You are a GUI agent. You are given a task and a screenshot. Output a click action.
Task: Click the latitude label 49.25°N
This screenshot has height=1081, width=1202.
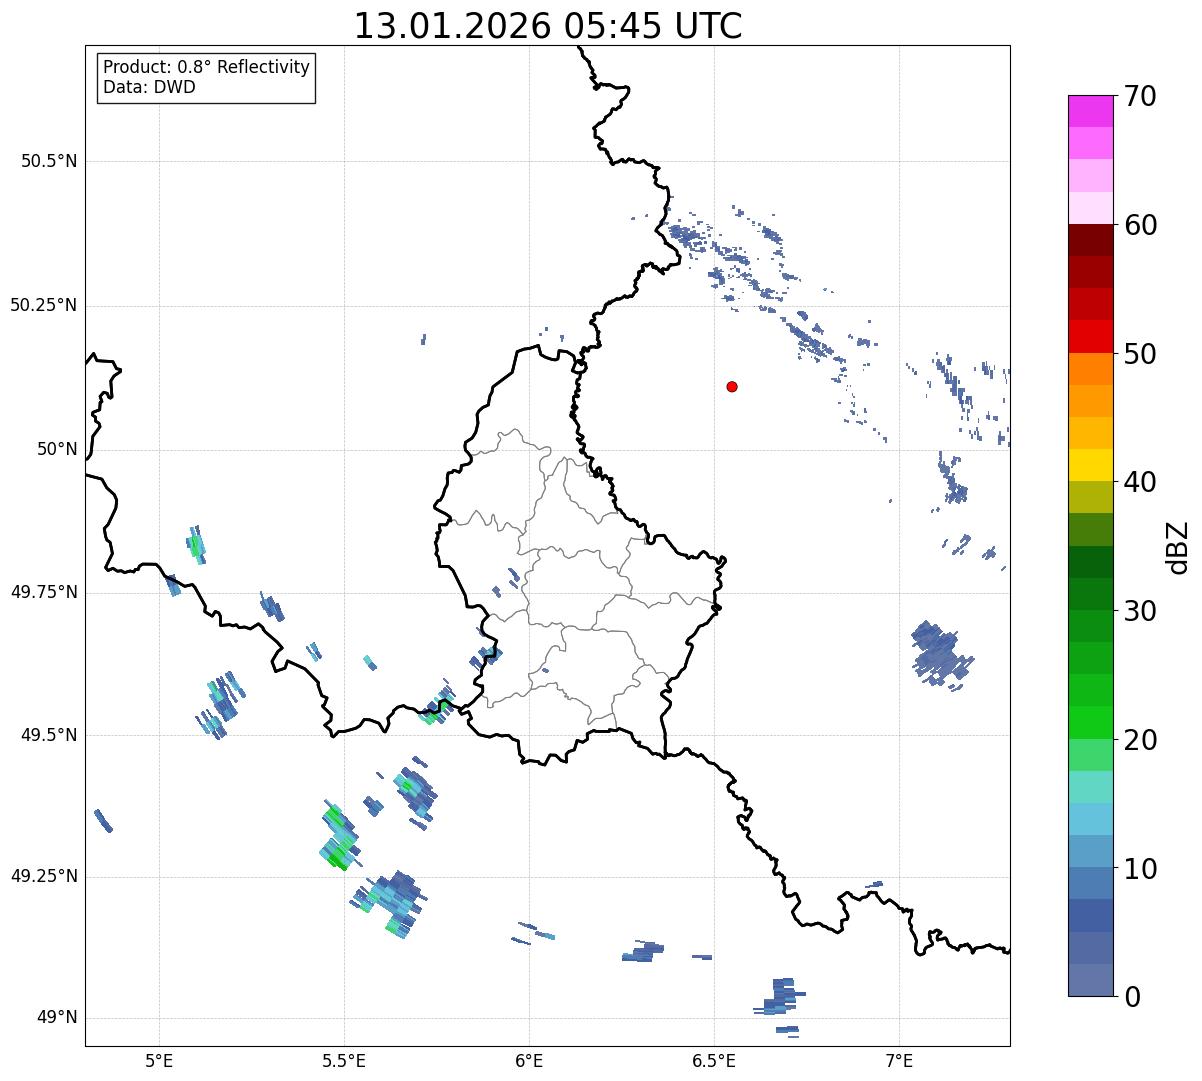click(44, 876)
